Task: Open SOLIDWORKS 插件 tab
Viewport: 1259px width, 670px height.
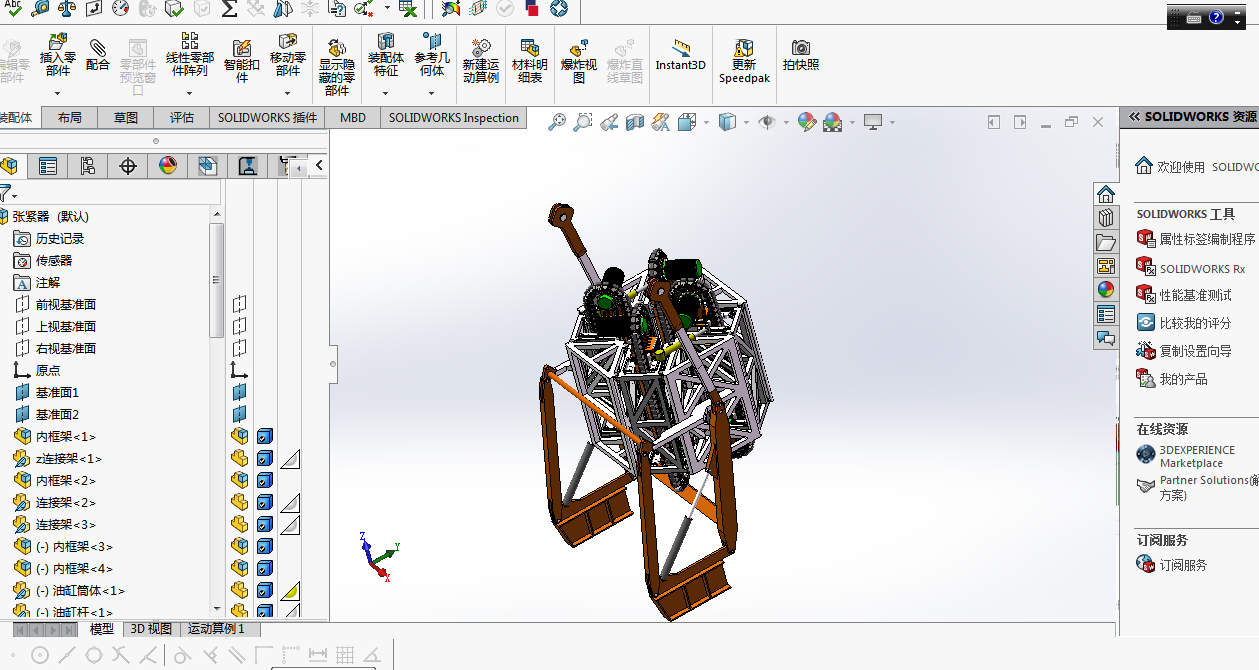Action: point(268,118)
